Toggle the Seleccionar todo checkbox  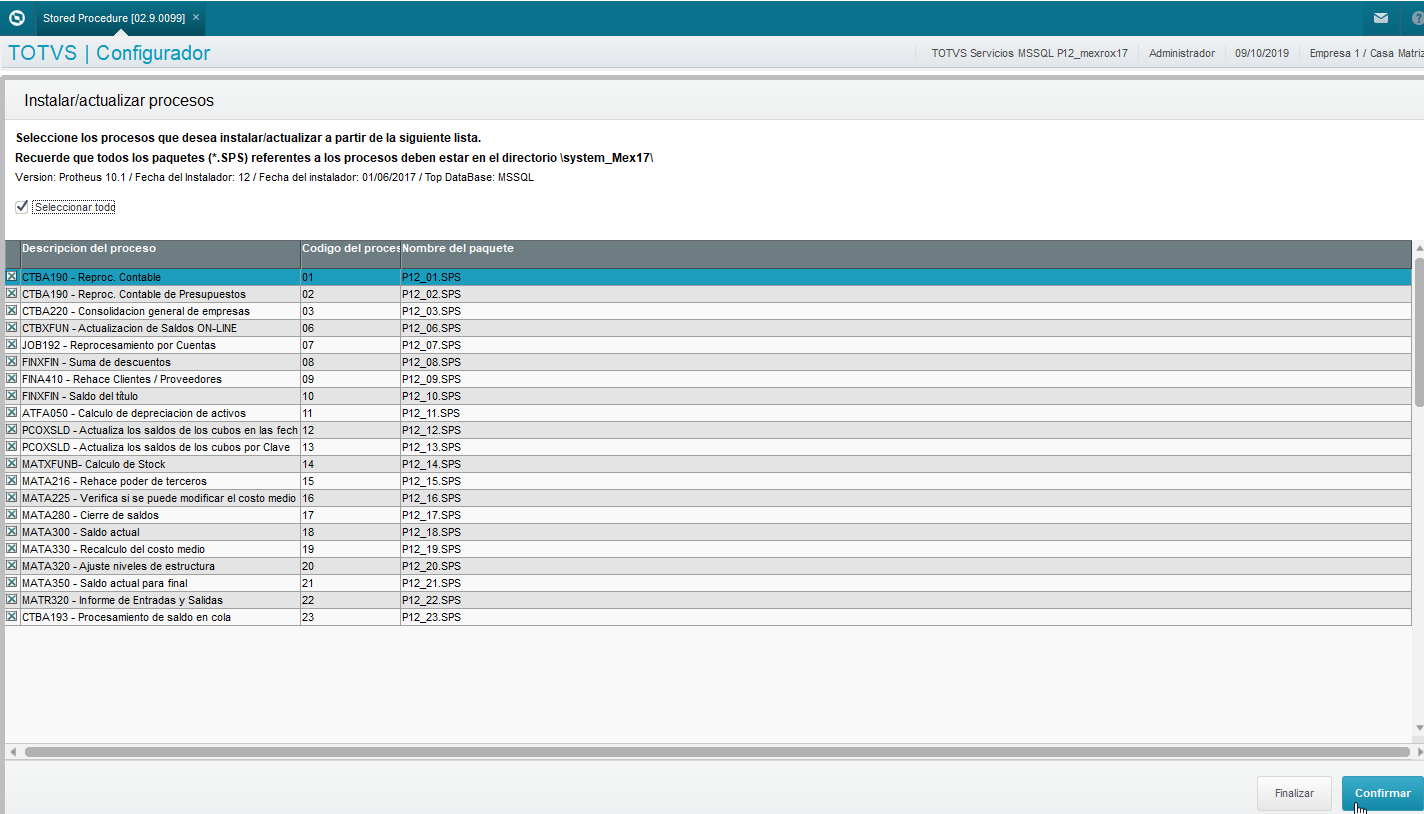point(22,206)
